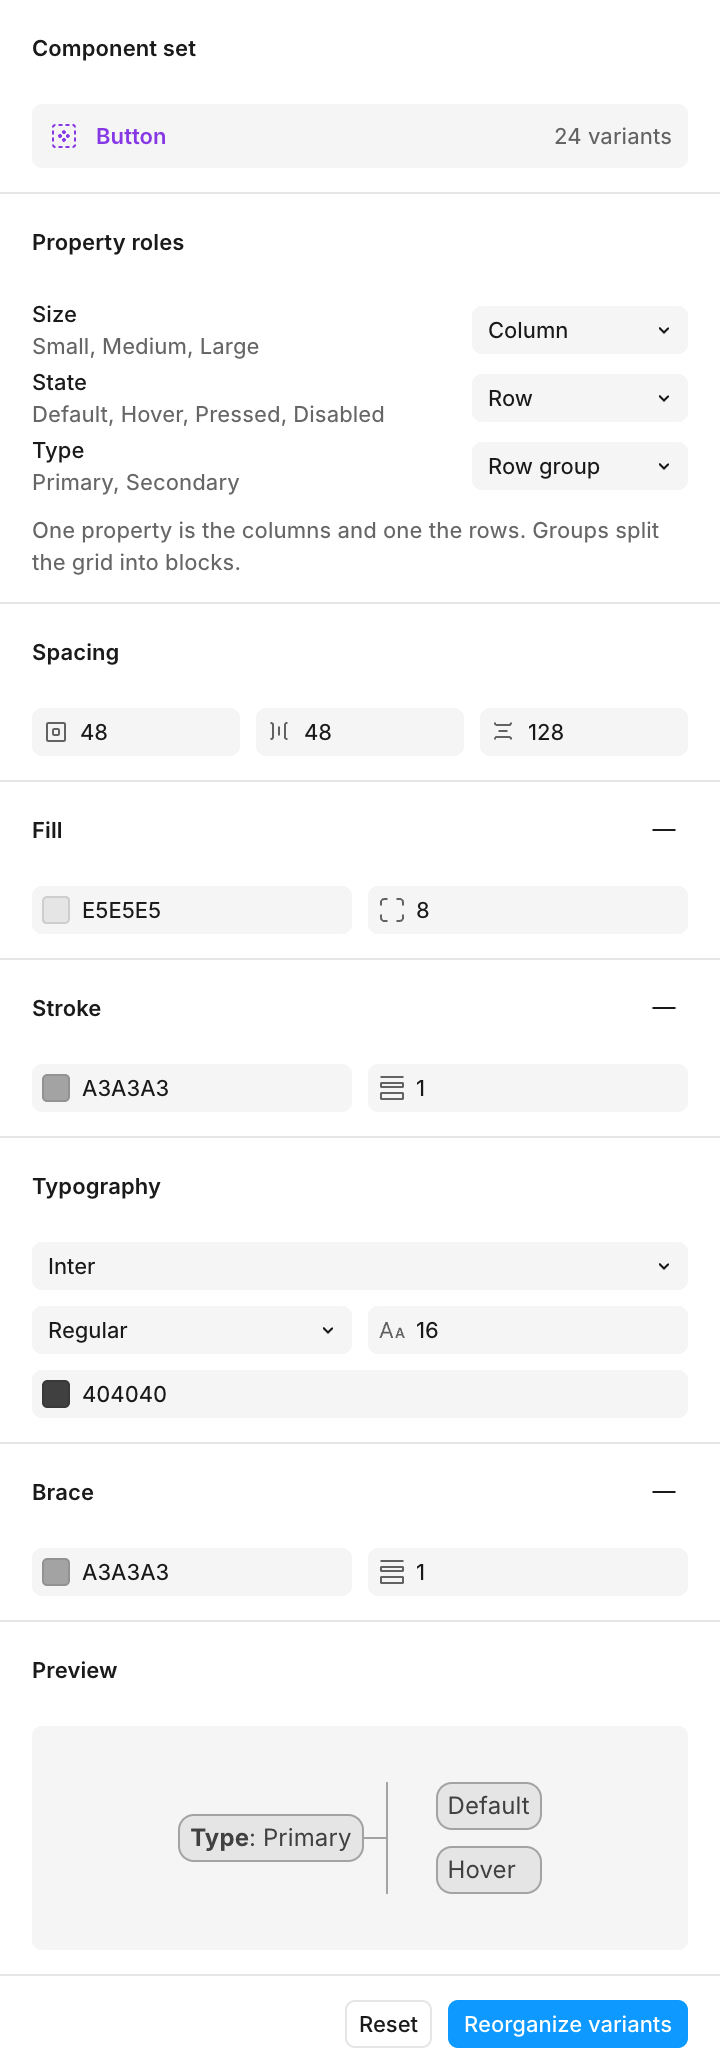Click the Button component set icon
720x2072 pixels.
[x=64, y=136]
